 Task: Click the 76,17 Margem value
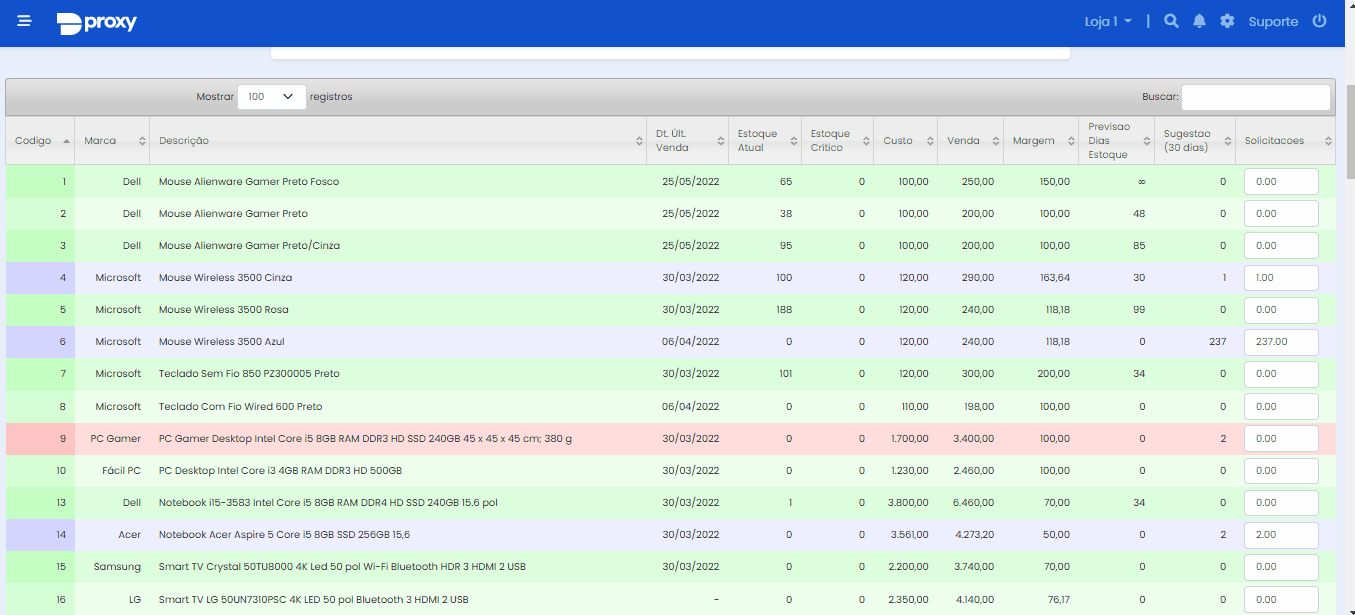click(1058, 600)
